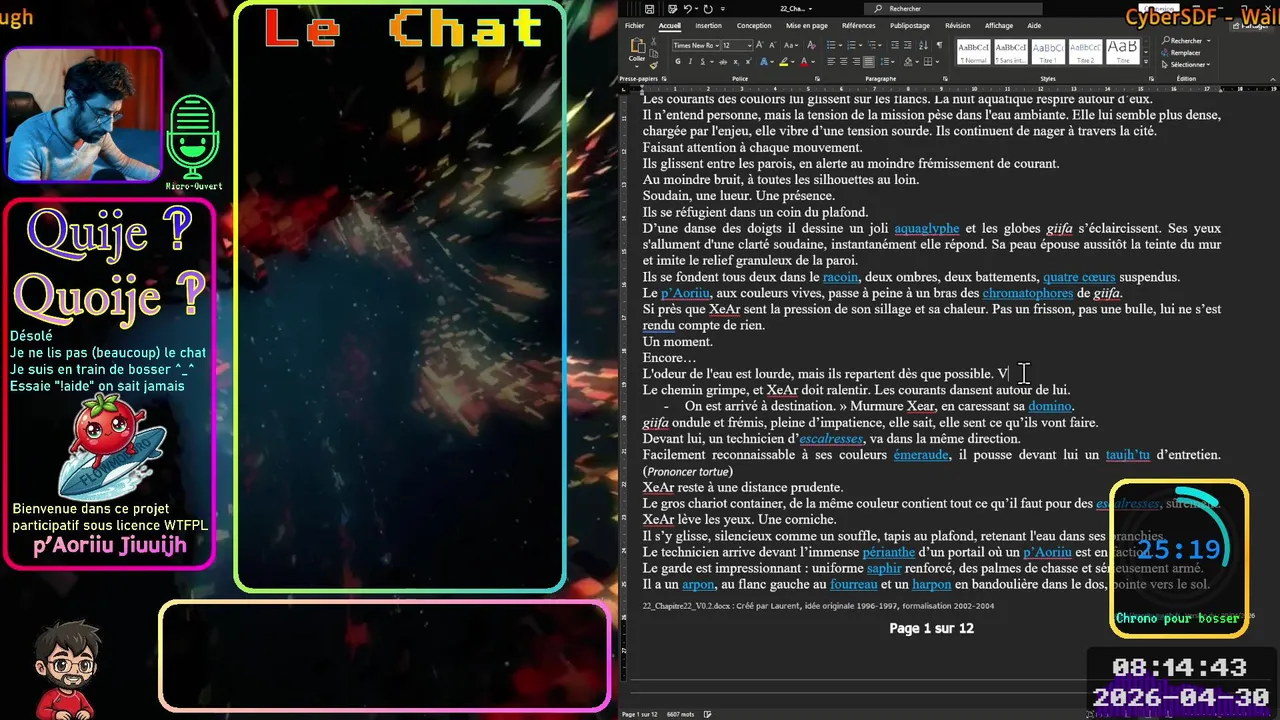Open the Paragraphe dialog launcher
Viewport: 1280px width, 720px height.
click(944, 78)
